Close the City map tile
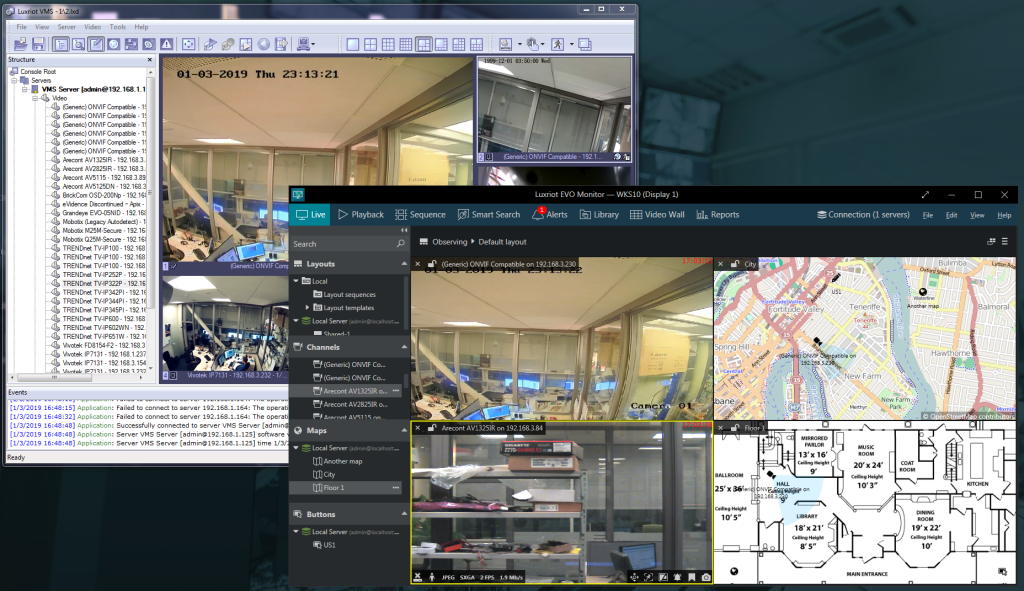Viewport: 1024px width, 591px height. [x=720, y=264]
